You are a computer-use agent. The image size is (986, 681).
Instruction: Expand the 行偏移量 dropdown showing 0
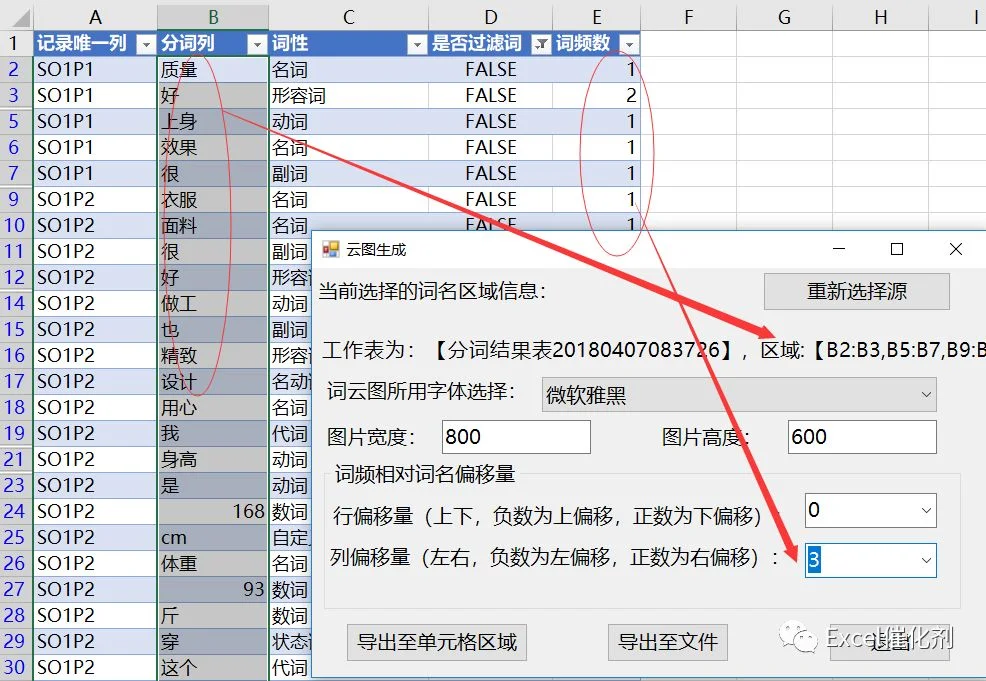coord(926,510)
